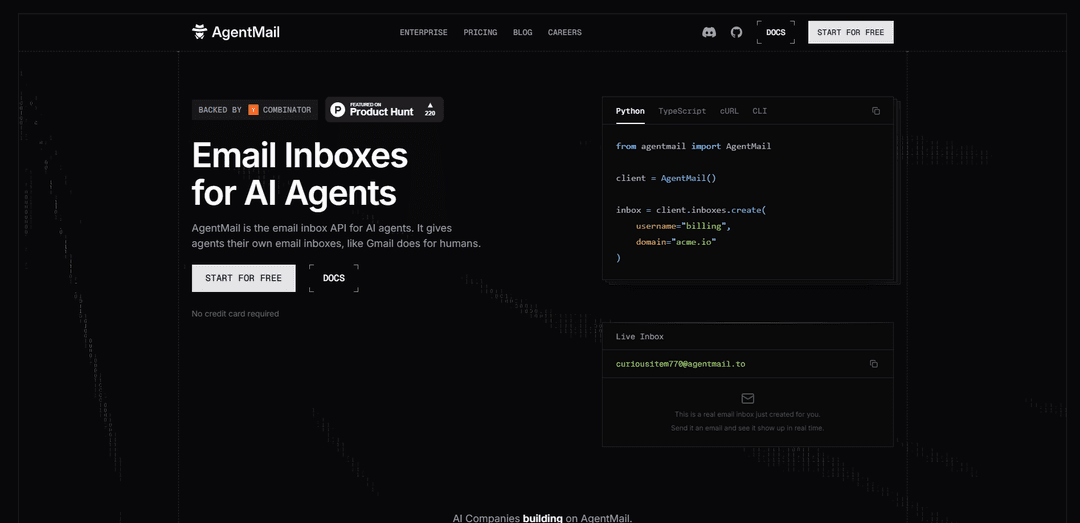Click the Product Hunt upvote count 220

coord(430,113)
